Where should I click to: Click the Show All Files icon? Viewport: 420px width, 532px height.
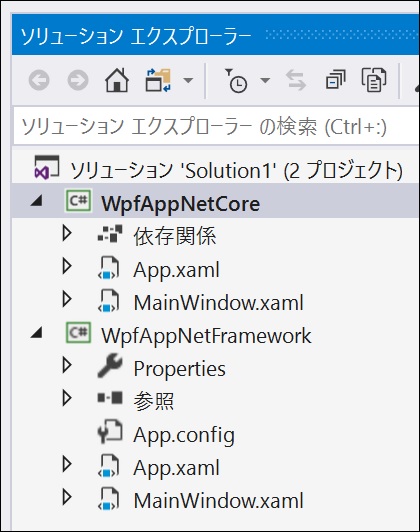tap(374, 80)
